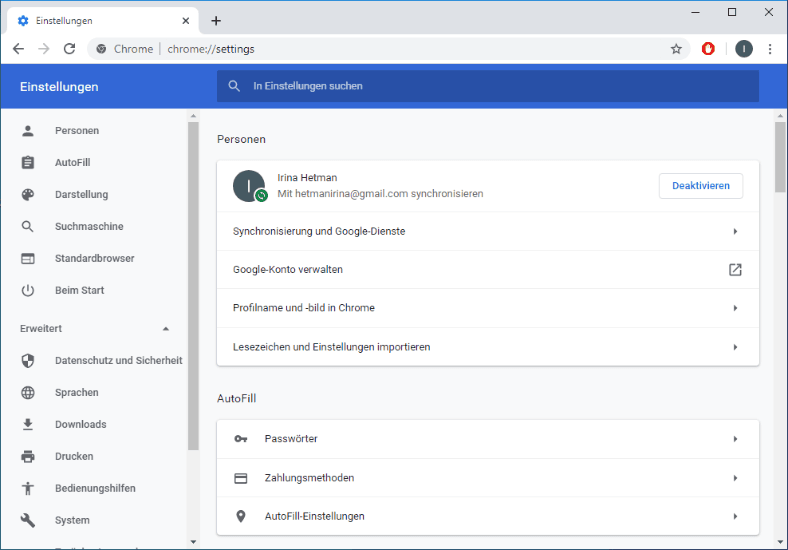Open the red ad-blocker extension icon

(x=708, y=49)
